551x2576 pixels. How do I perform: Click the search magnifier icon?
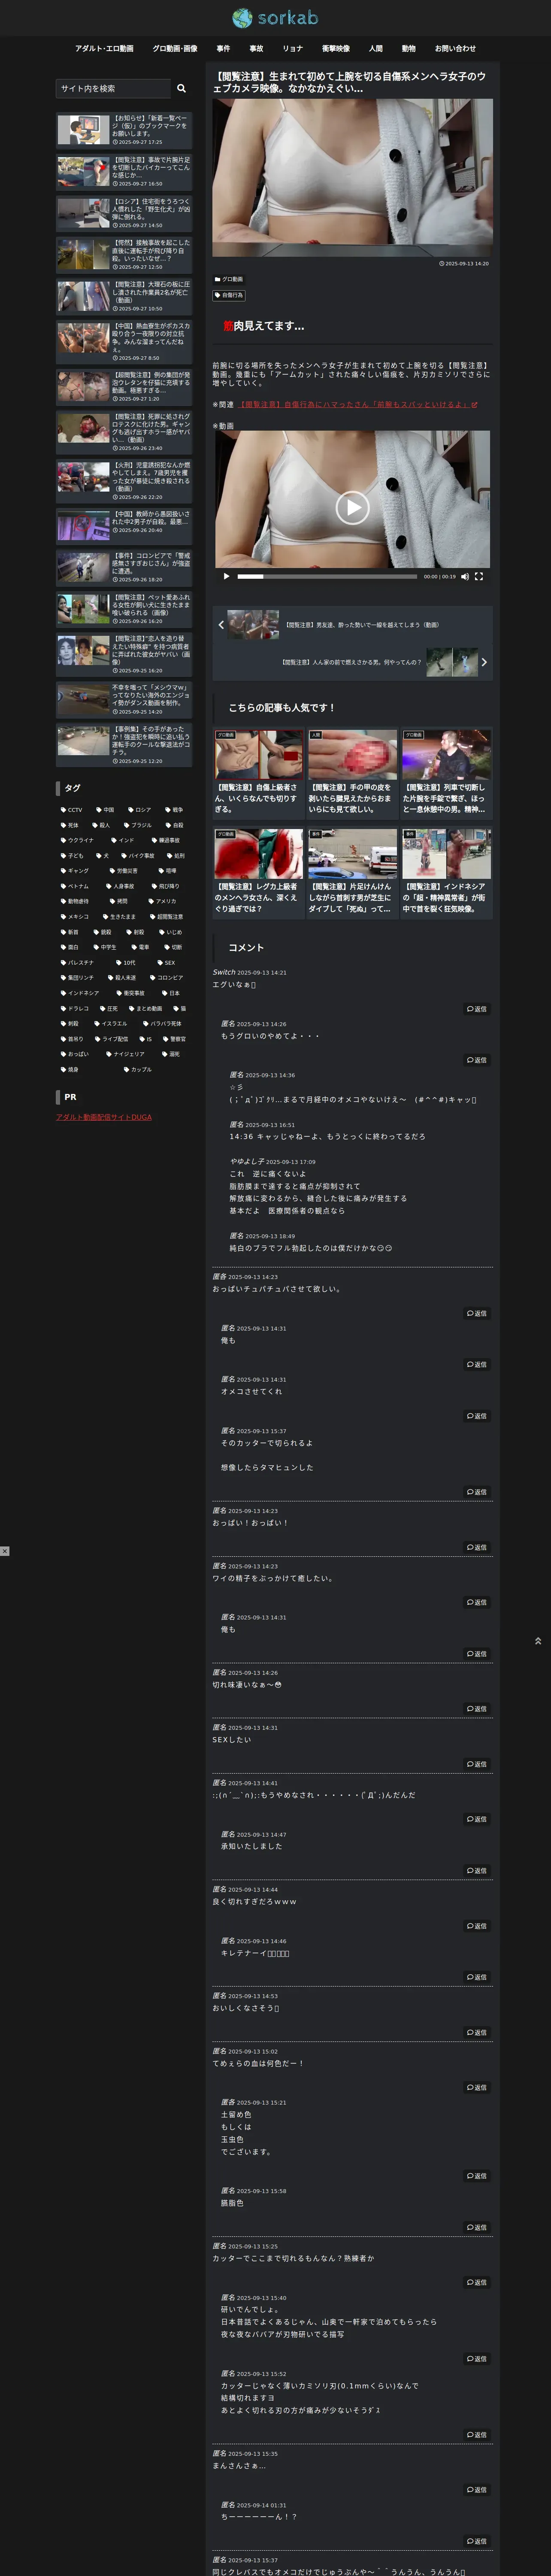click(x=181, y=88)
